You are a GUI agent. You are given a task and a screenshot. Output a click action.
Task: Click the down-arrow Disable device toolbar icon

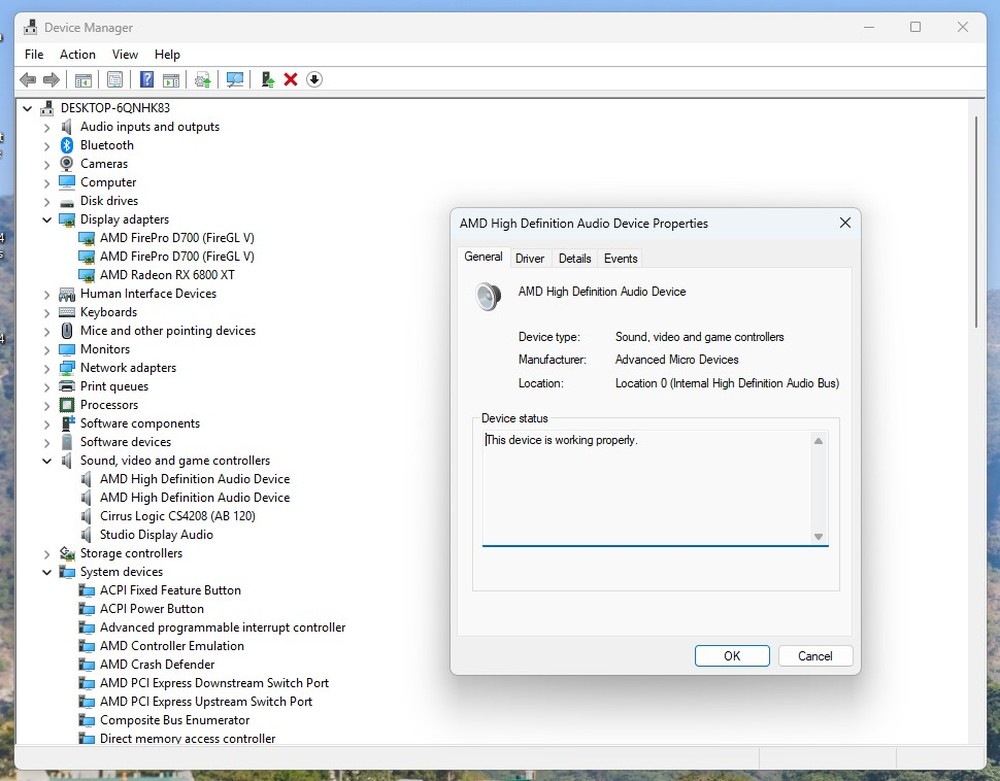pos(314,80)
